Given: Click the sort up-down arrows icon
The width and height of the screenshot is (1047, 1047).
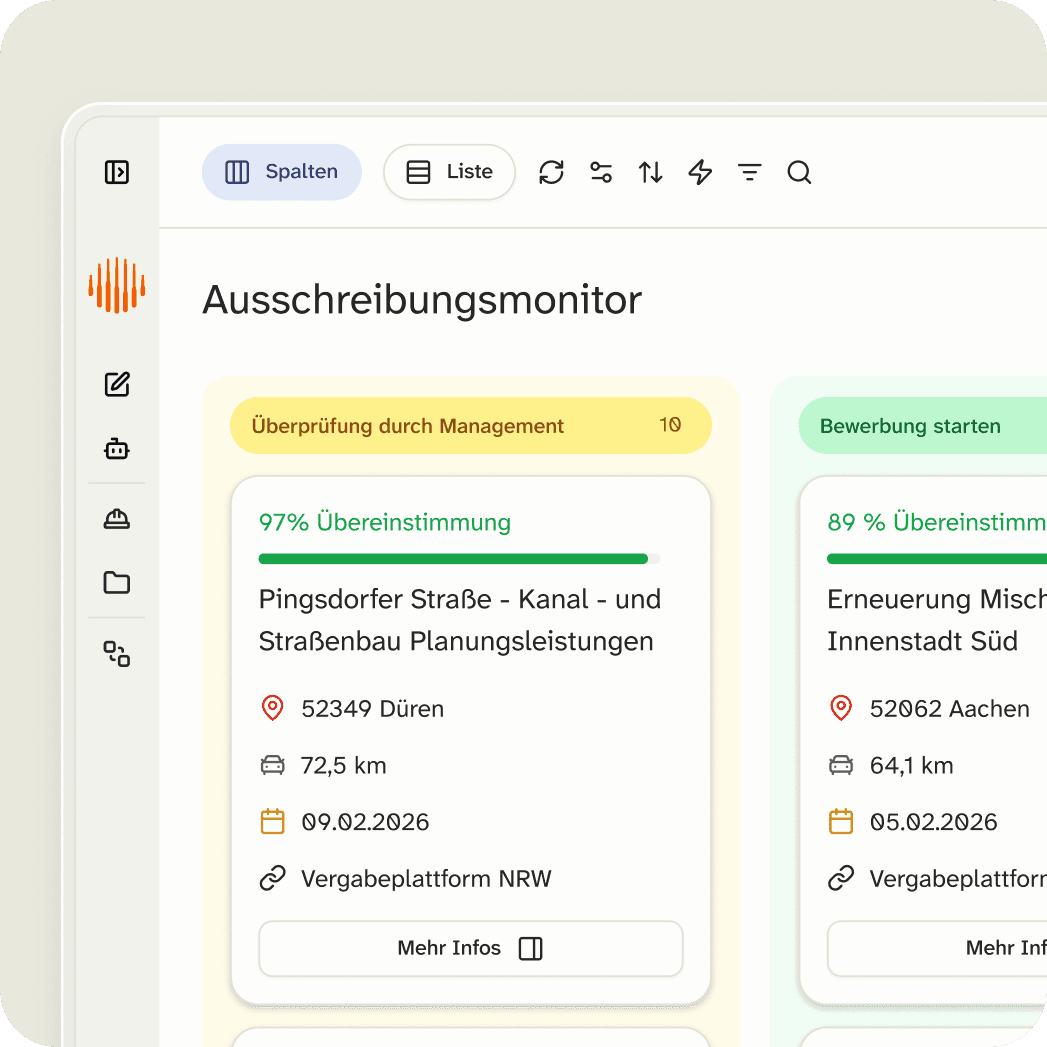Looking at the screenshot, I should [650, 172].
